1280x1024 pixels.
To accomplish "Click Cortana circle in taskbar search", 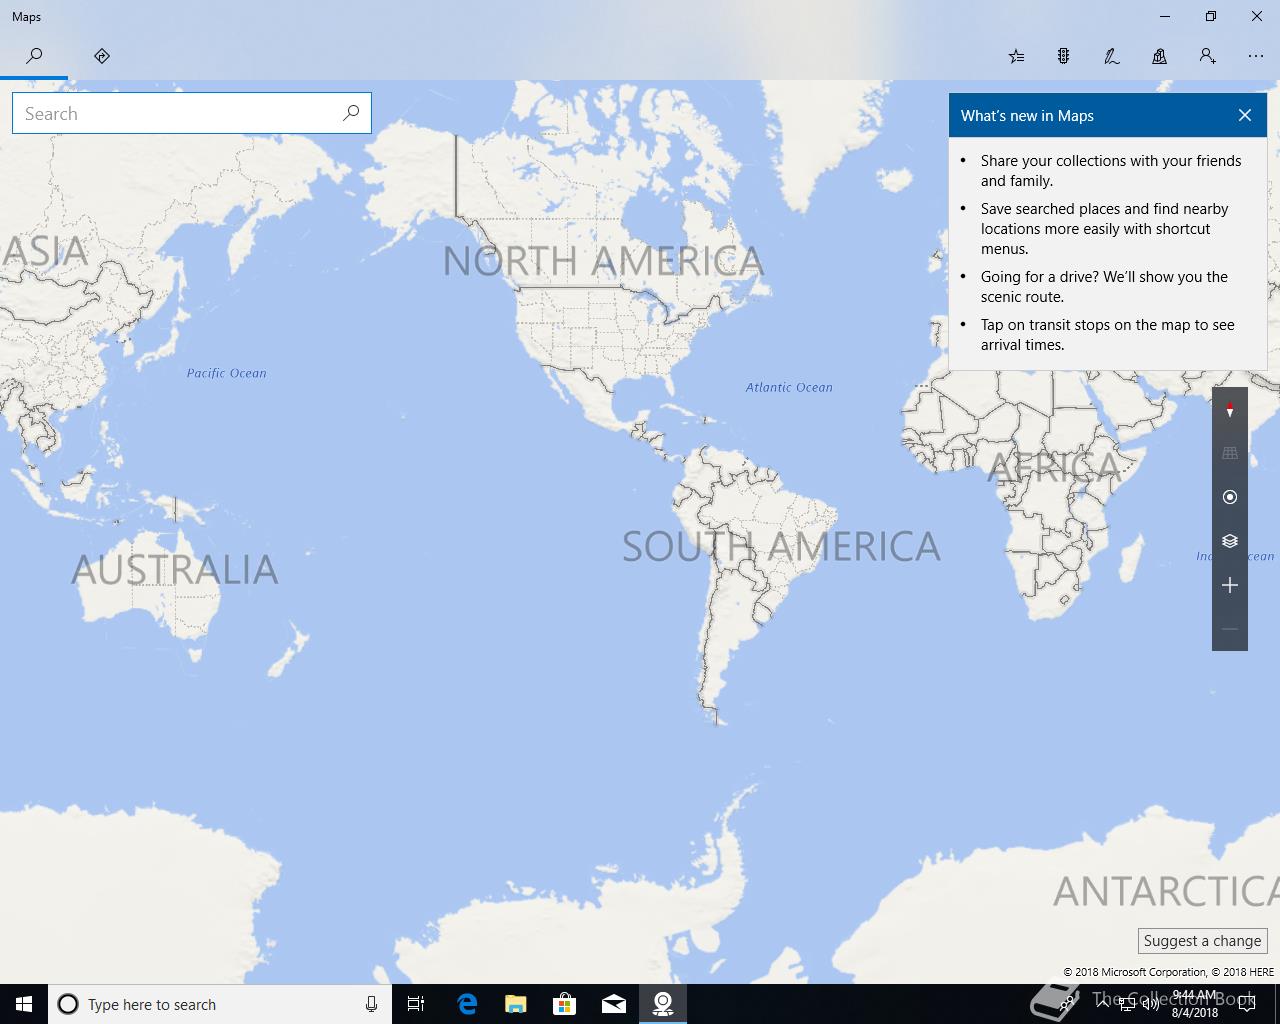I will pos(68,1004).
